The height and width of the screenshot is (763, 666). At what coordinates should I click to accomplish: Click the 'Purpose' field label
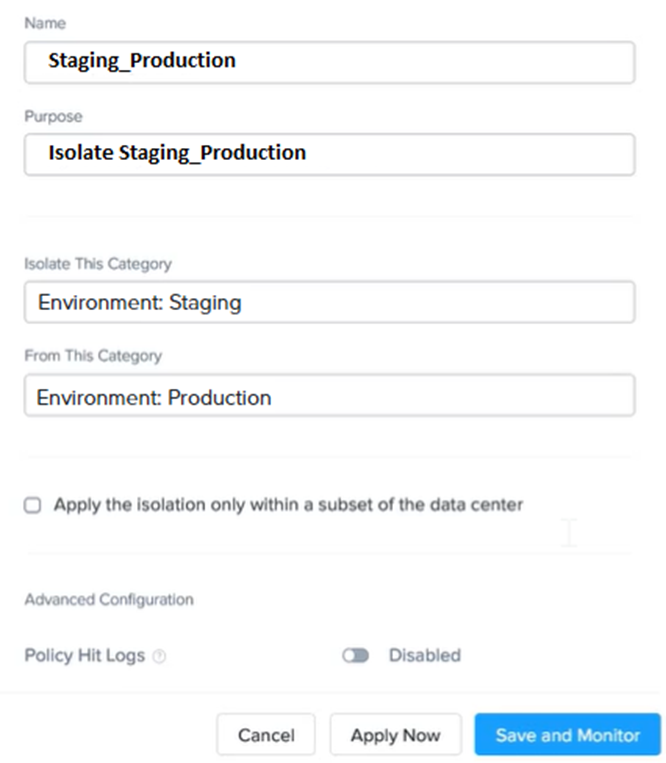[53, 116]
